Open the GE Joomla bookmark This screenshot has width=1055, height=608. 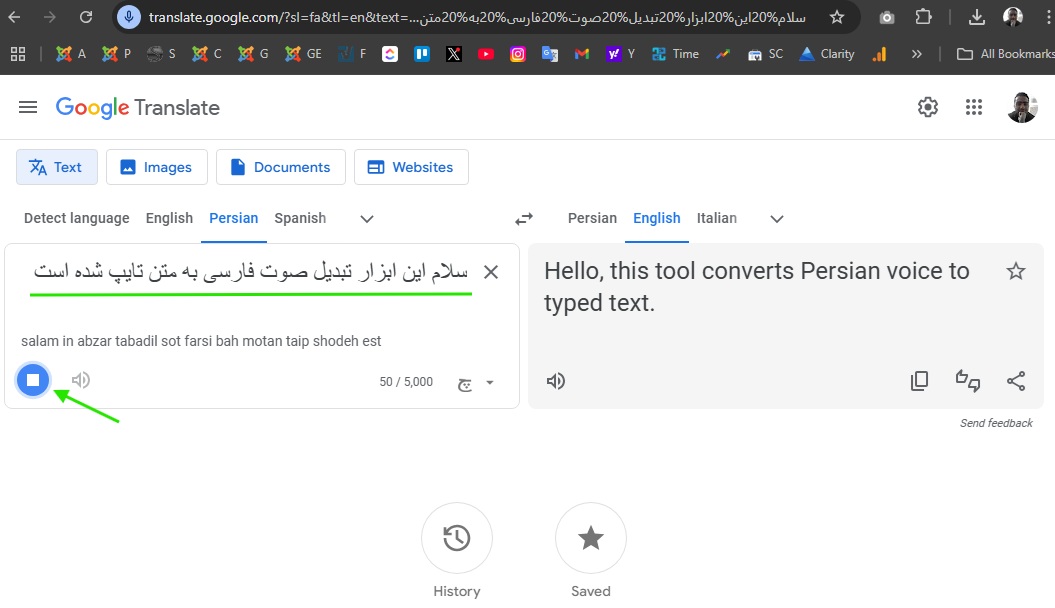(303, 54)
